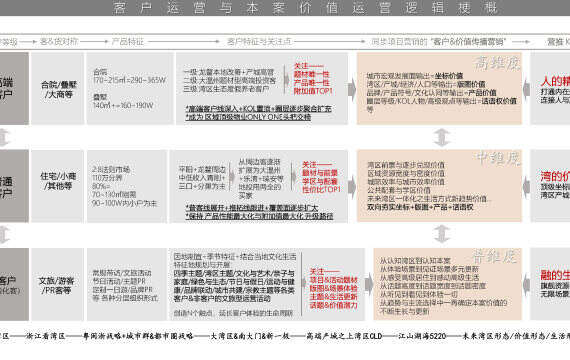Click the 客&货对称 header label
This screenshot has height=360, width=570.
59,42
